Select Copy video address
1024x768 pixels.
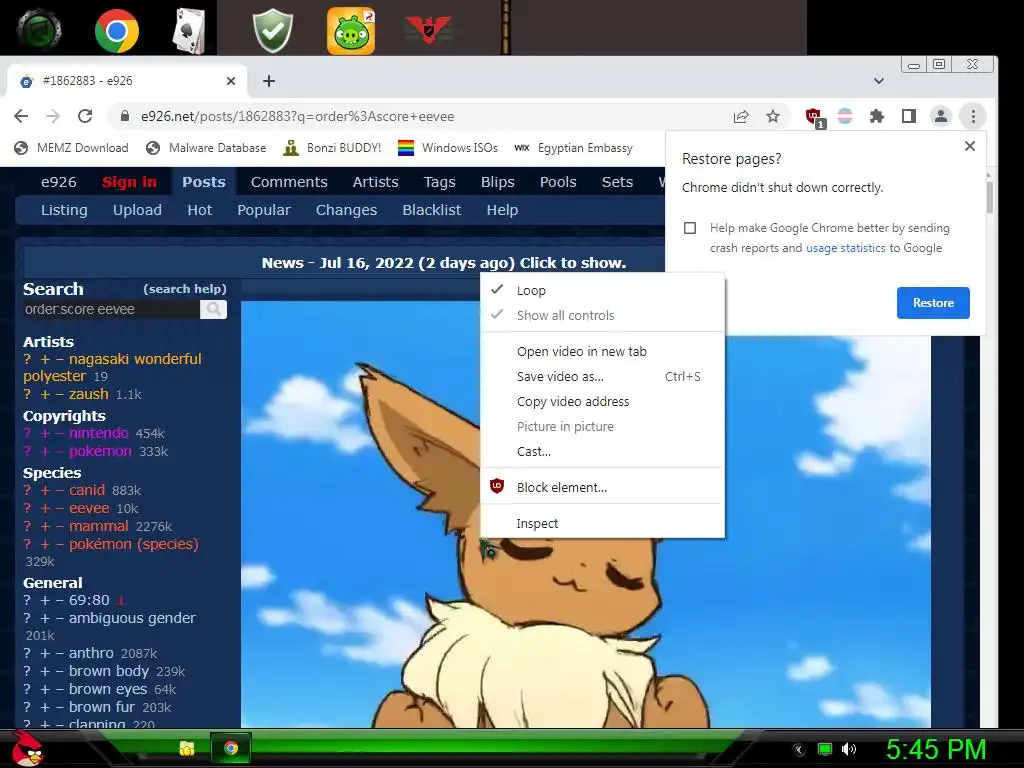[602, 401]
